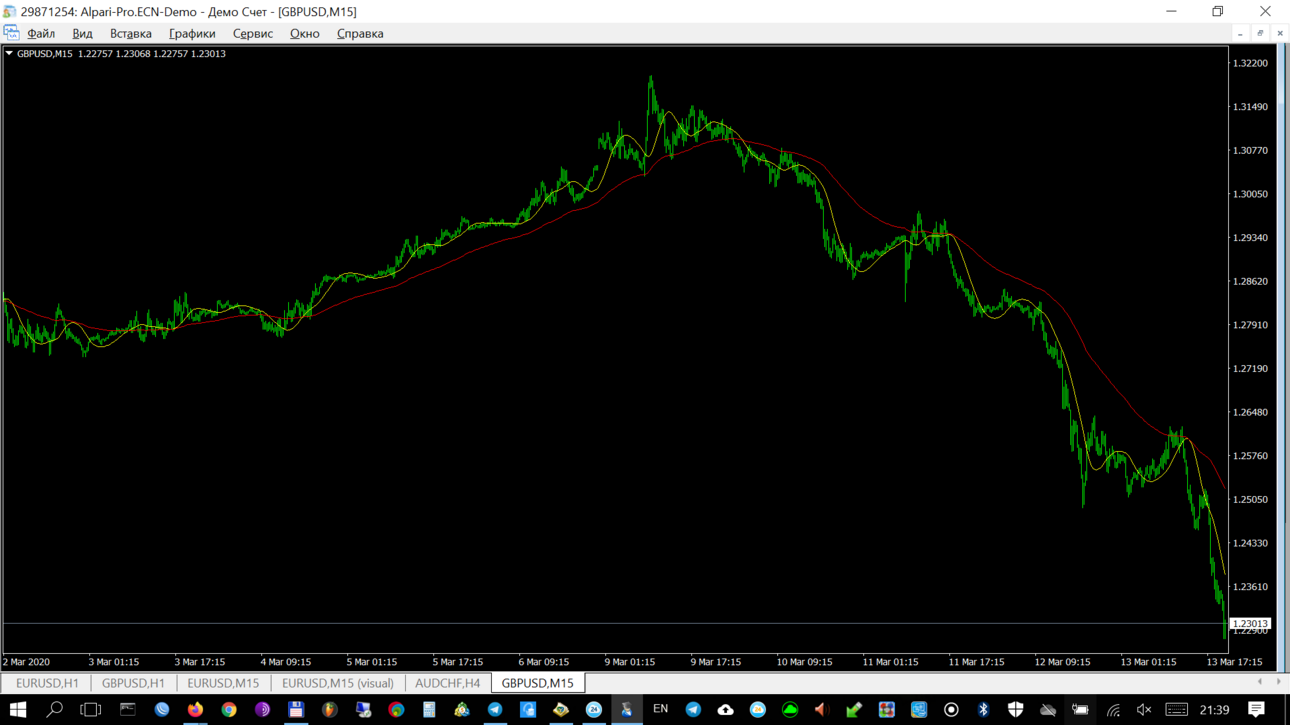Open the command prompt taskbar icon
The width and height of the screenshot is (1290, 725).
pos(127,710)
